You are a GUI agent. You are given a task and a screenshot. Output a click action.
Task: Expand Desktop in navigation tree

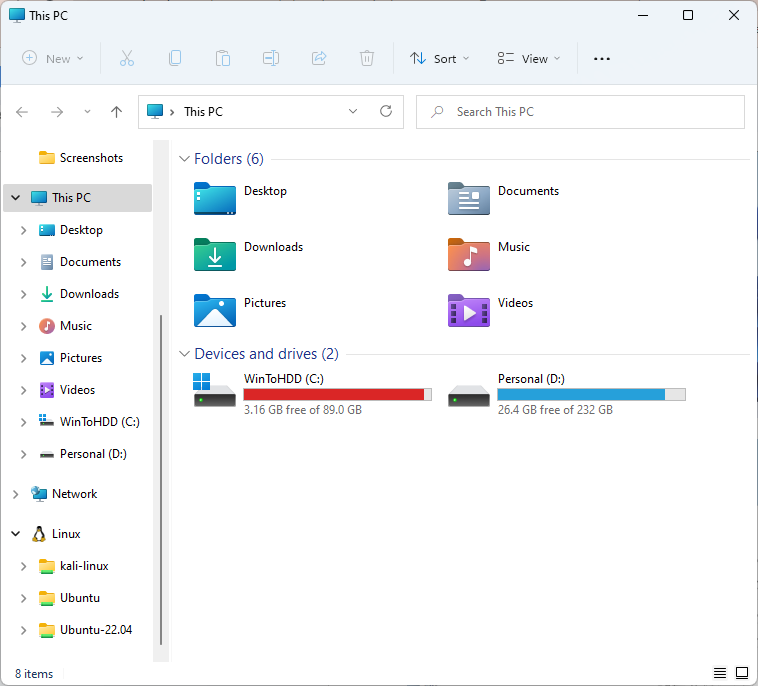click(x=23, y=230)
